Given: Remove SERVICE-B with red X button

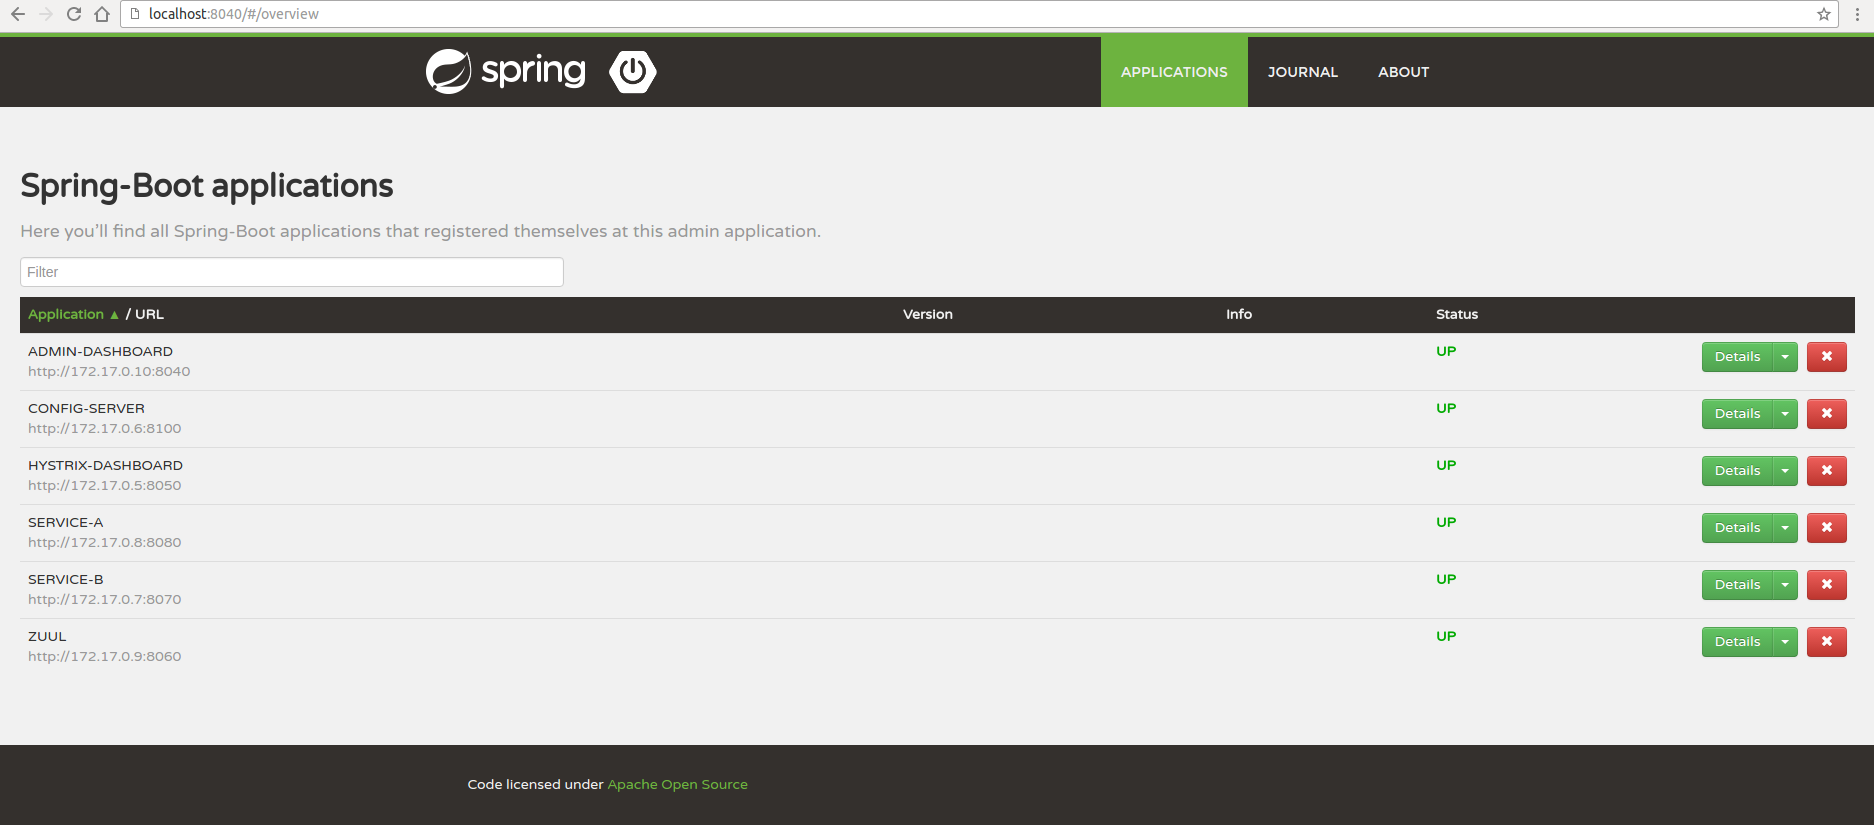Looking at the screenshot, I should [1827, 585].
